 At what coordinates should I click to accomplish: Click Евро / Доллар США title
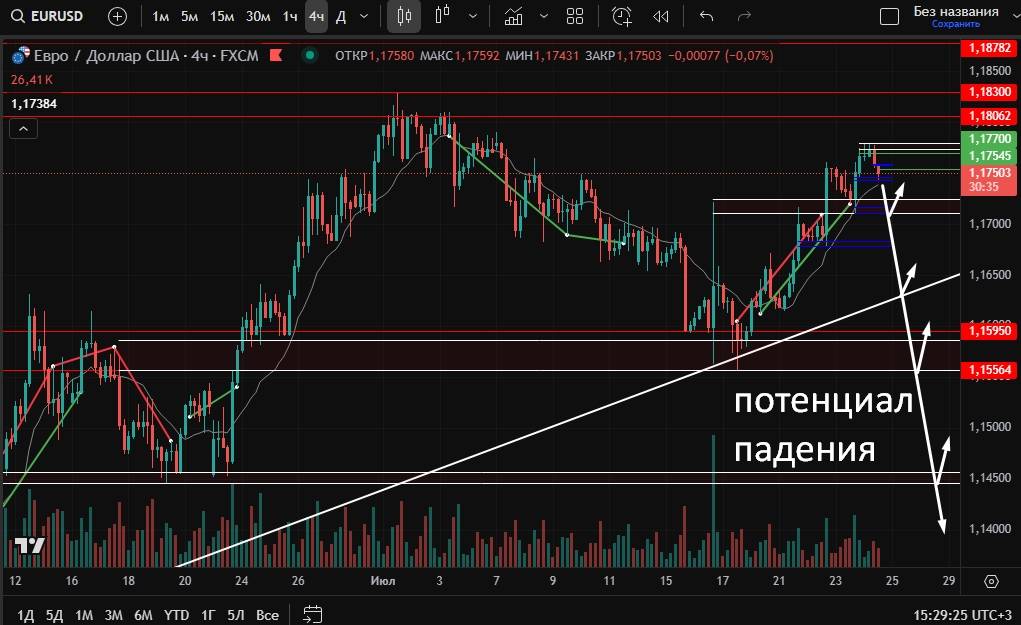(106, 55)
